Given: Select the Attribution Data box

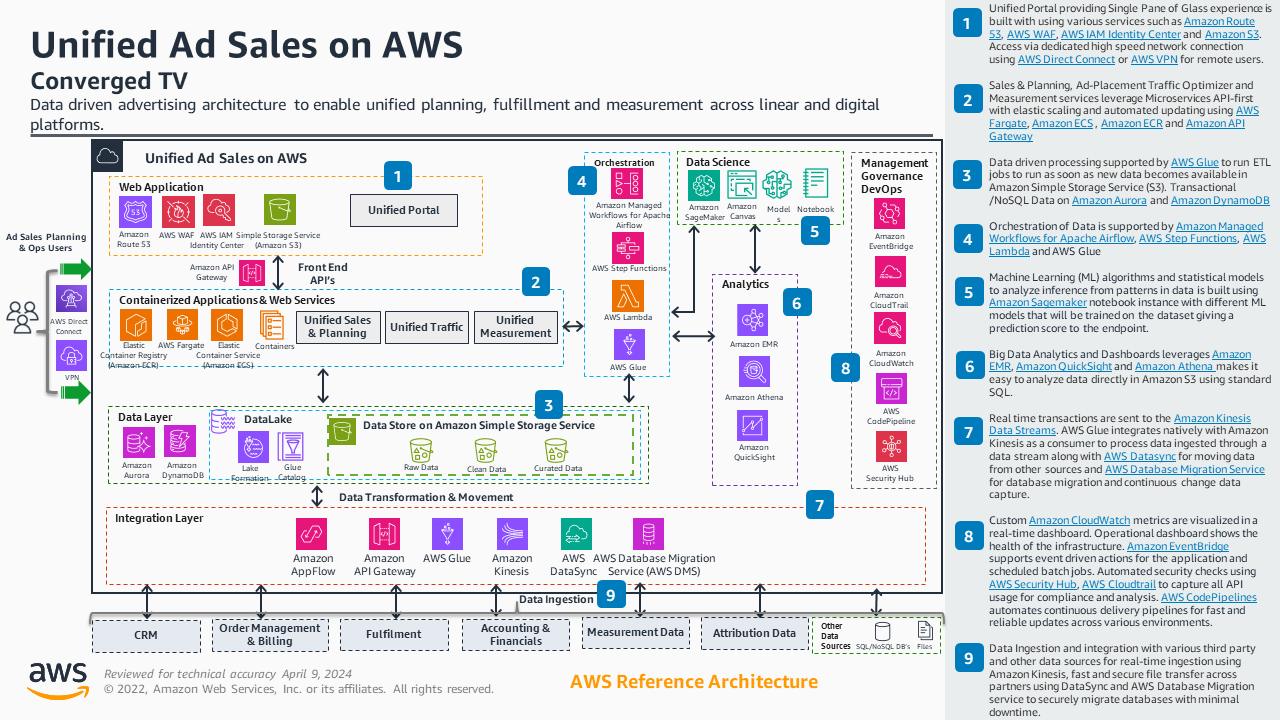Looking at the screenshot, I should pos(755,633).
